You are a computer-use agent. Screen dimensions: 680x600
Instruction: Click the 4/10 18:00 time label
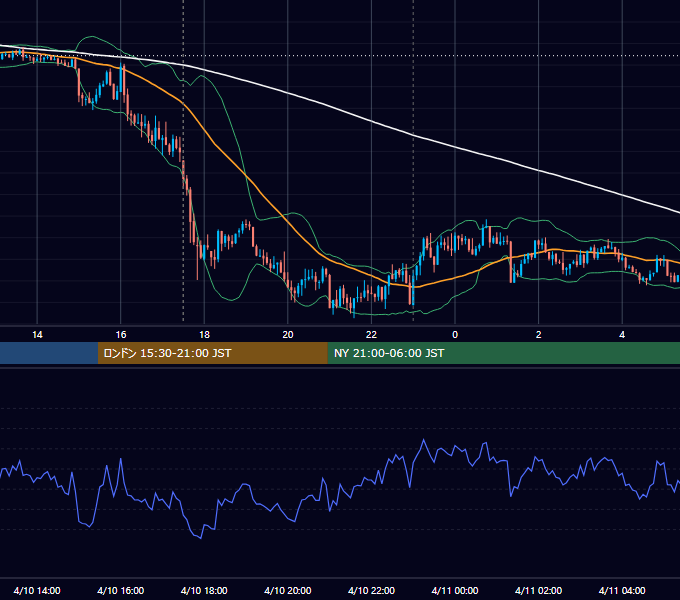[204, 590]
